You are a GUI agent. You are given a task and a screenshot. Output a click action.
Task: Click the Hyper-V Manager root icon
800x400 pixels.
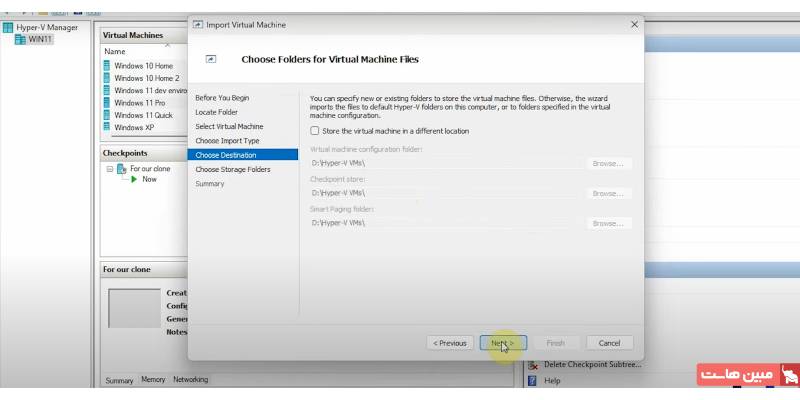coord(8,28)
